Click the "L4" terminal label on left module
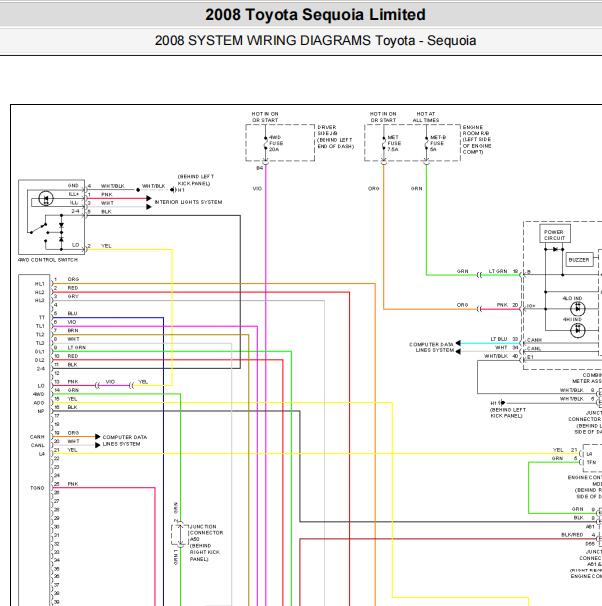602x606 pixels. pos(42,454)
